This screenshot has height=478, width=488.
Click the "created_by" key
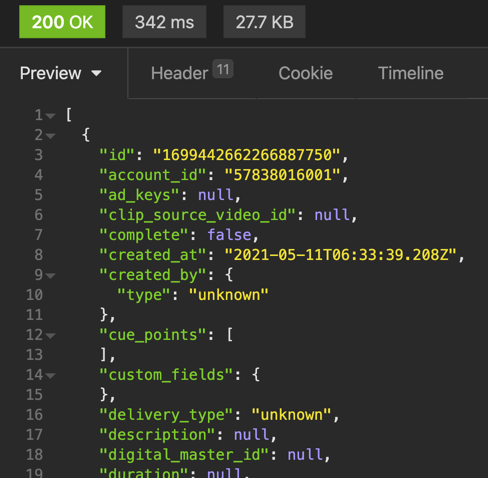tap(153, 275)
